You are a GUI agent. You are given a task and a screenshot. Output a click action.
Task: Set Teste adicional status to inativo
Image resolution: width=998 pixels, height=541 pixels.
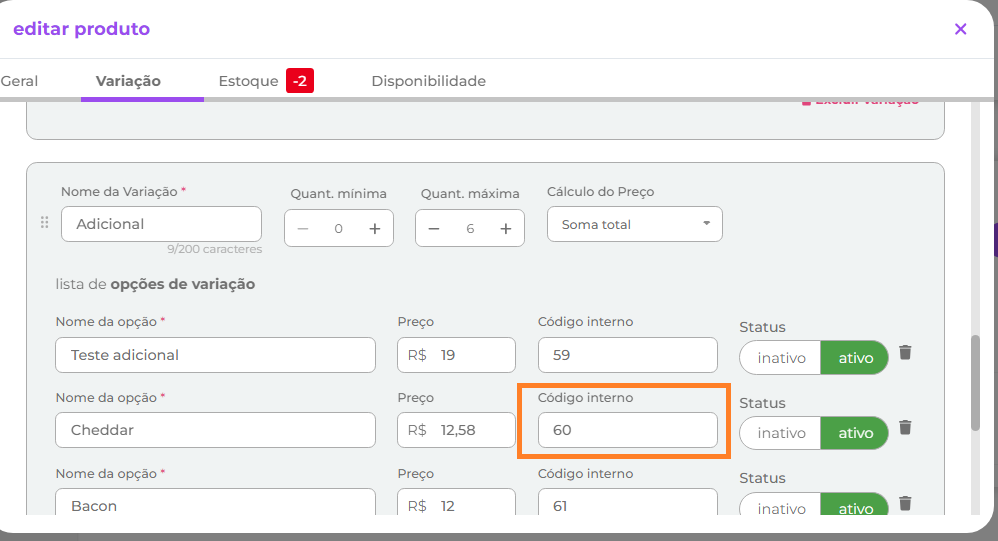point(781,358)
